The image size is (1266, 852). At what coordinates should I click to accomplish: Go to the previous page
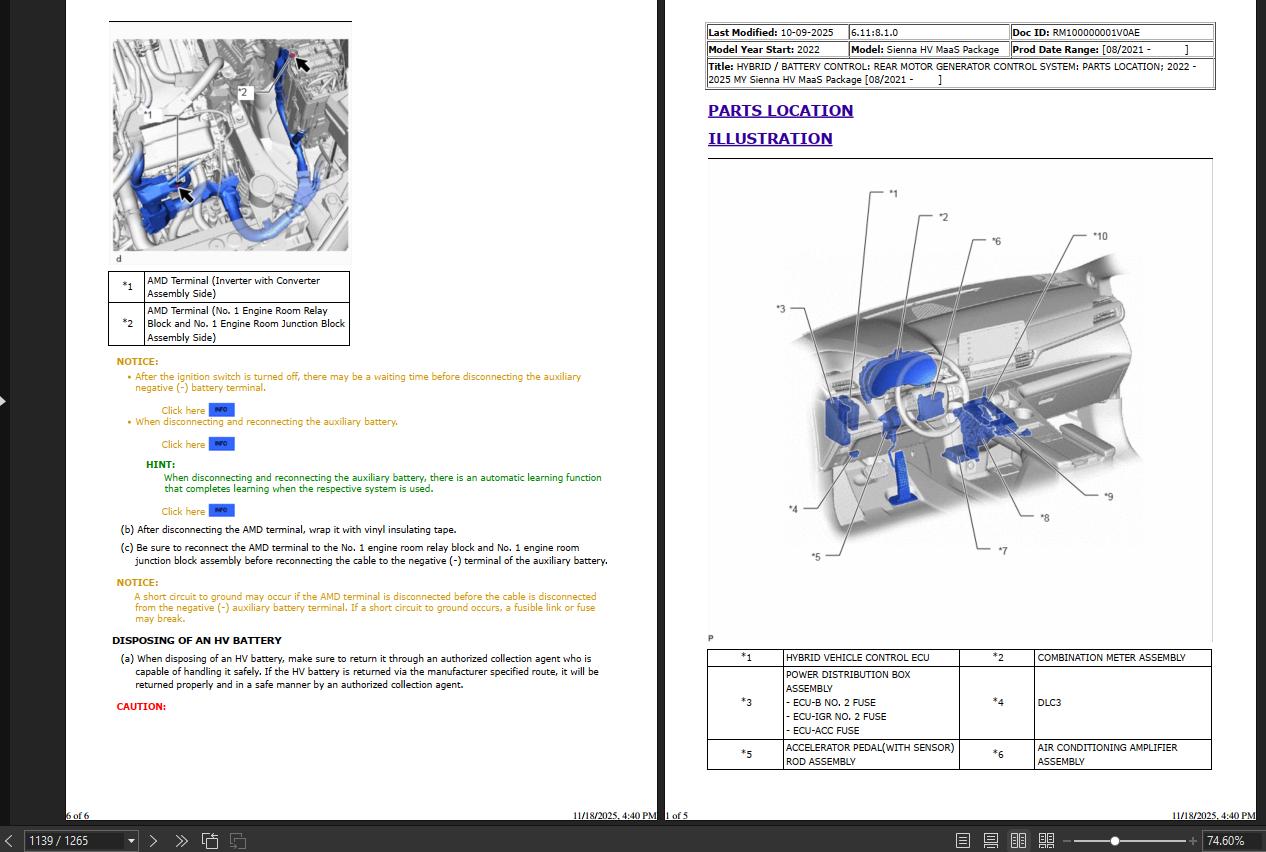8,840
